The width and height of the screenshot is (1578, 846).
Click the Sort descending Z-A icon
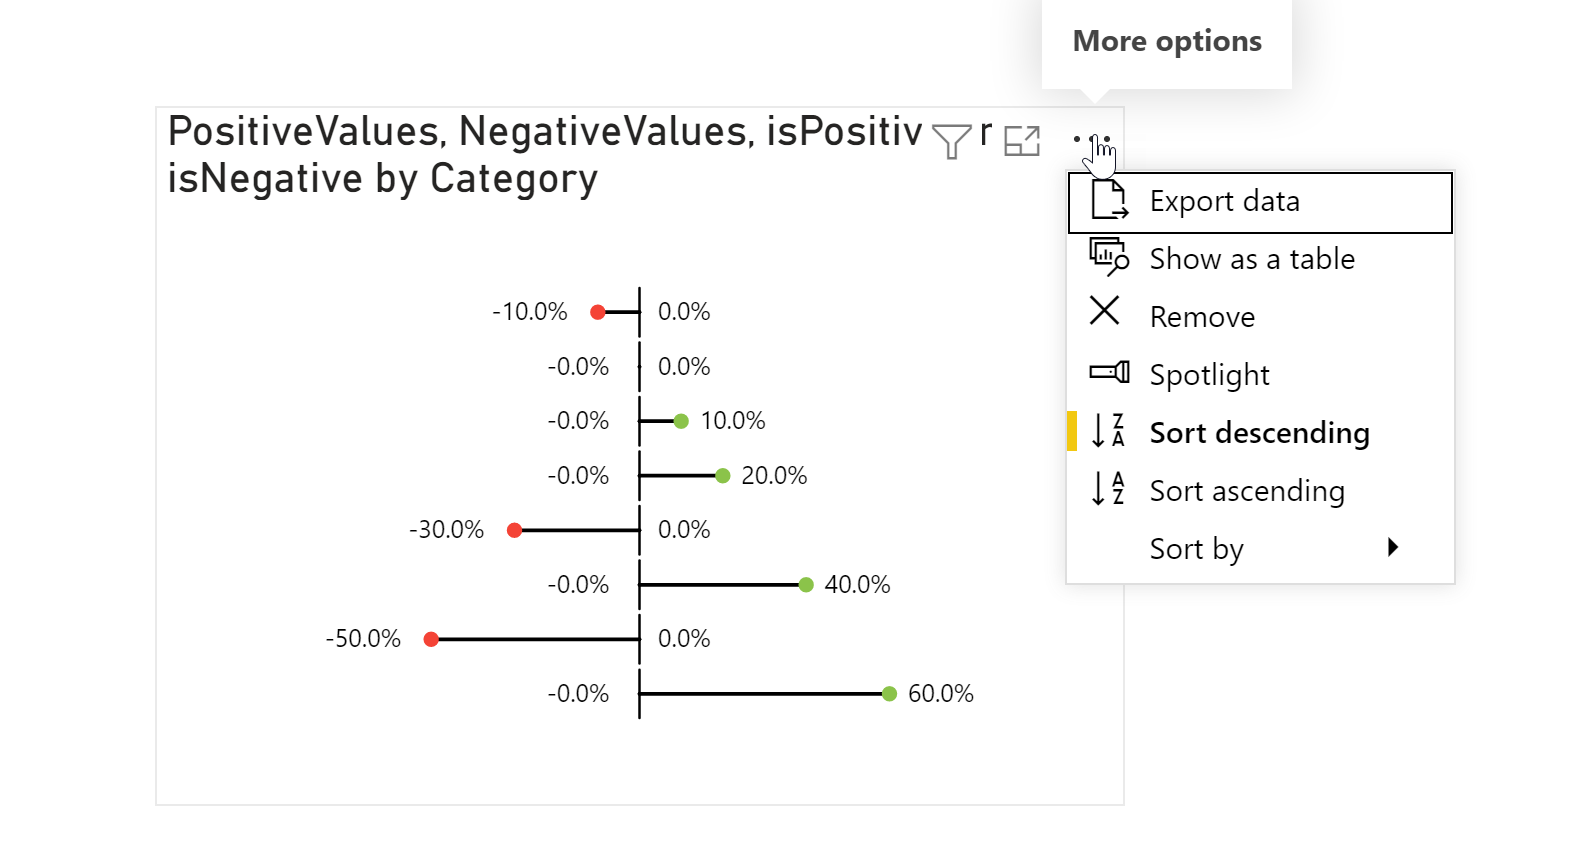point(1108,432)
